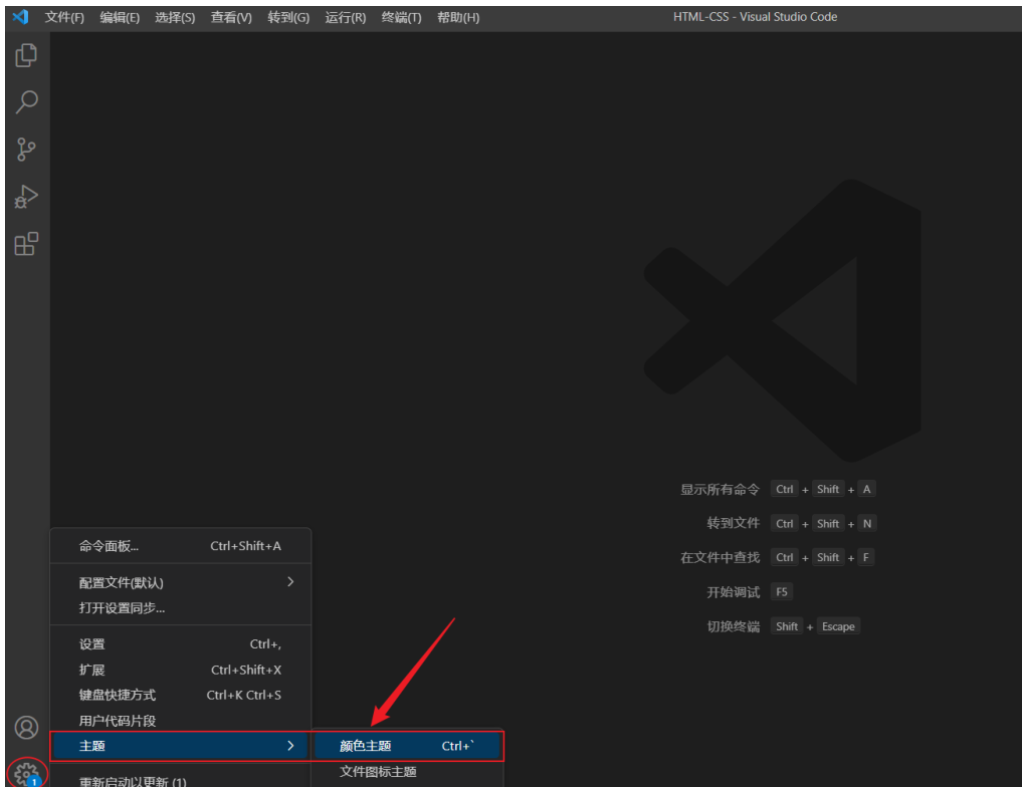Expand the 配置文件(默认) submenu
The image size is (1027, 790).
point(180,582)
